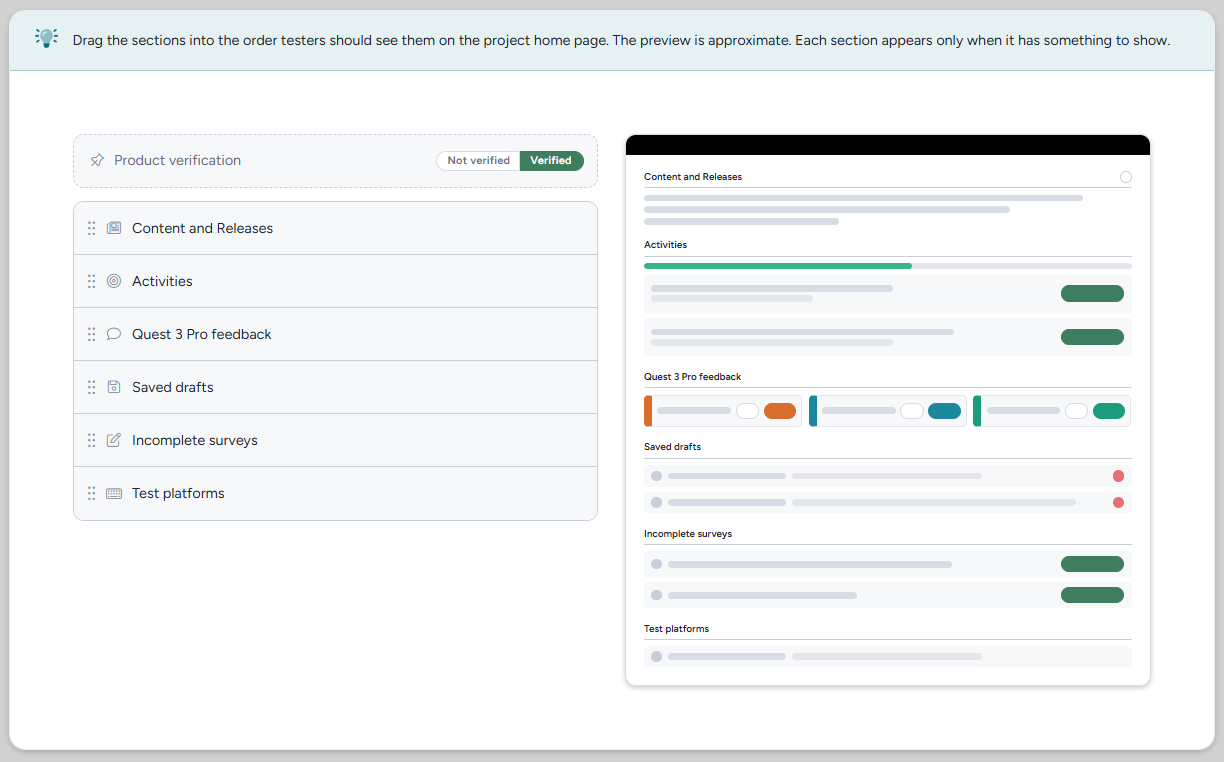Click the Incomplete surveys pencil icon

tap(114, 440)
